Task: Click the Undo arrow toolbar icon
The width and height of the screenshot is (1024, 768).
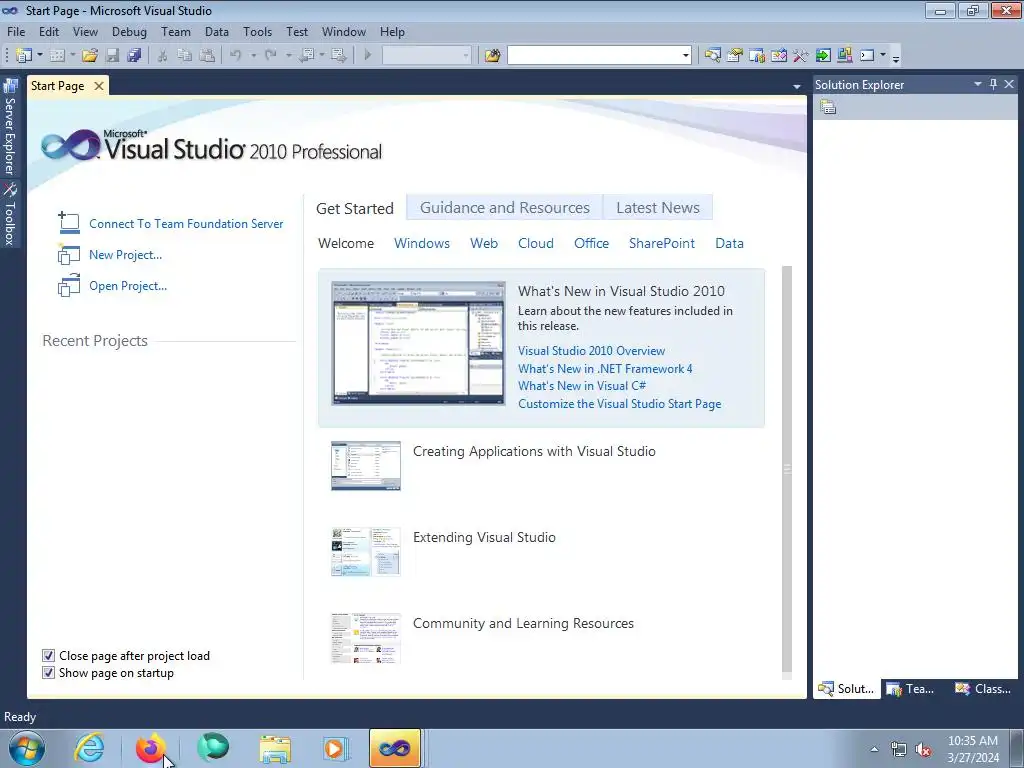Action: (x=236, y=56)
